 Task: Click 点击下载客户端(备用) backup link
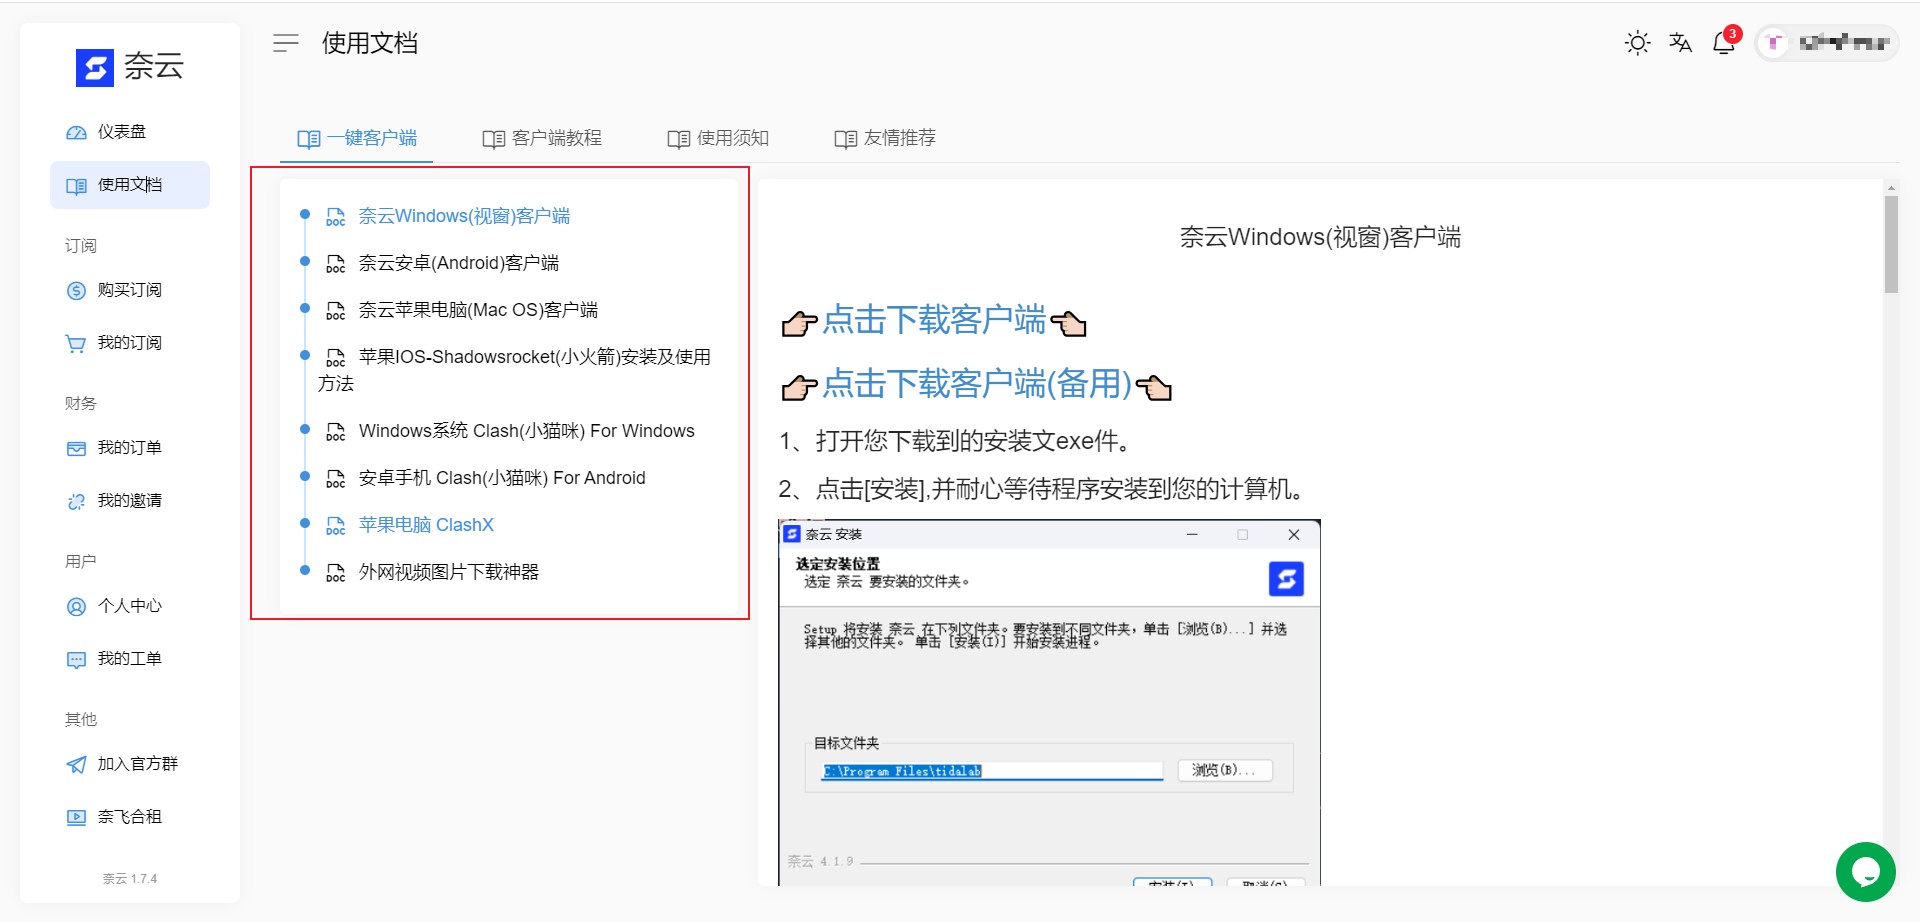click(x=977, y=384)
